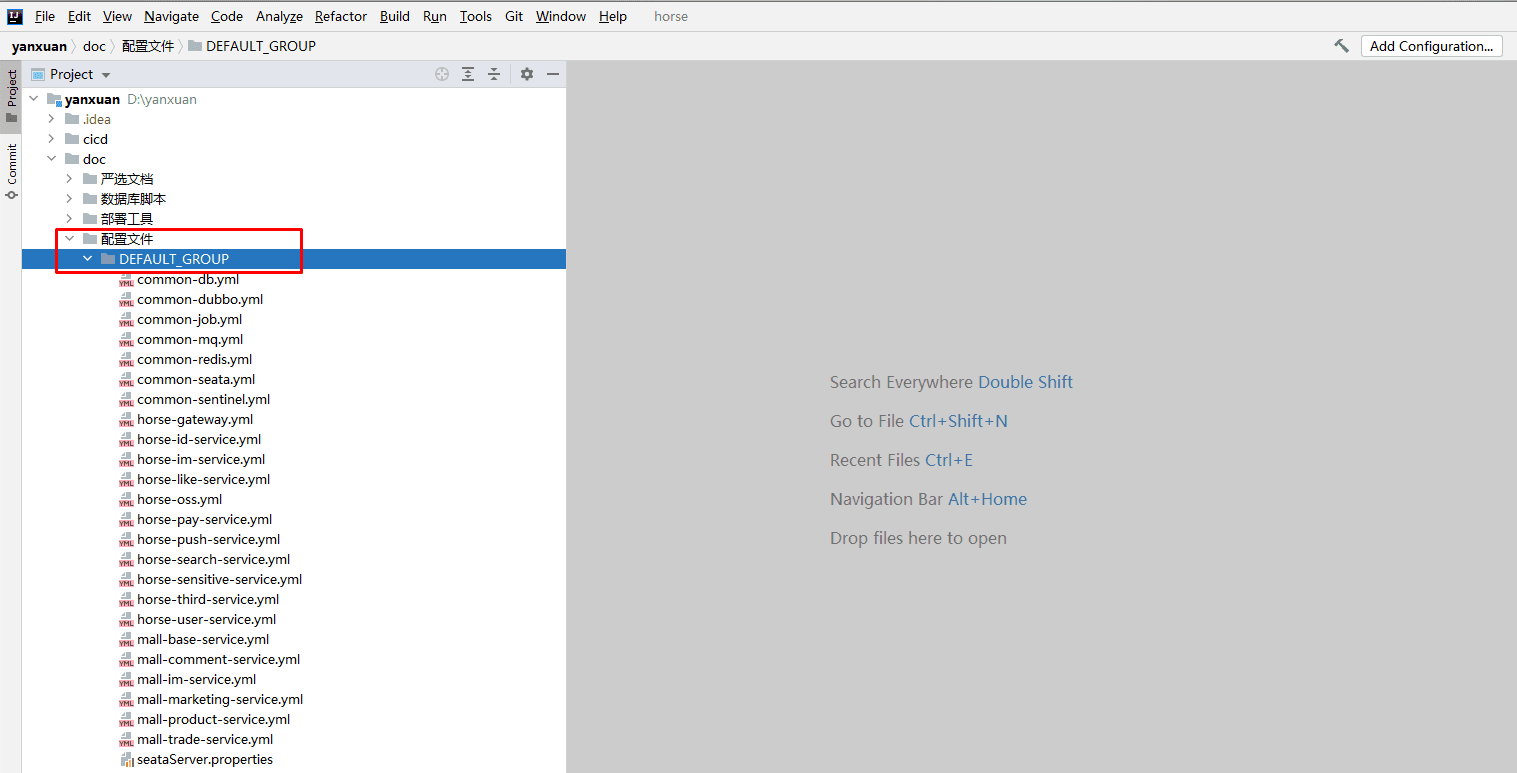The image size is (1517, 773).
Task: Click the yml icon beside horse-oss.yml
Action: pyautogui.click(x=126, y=500)
